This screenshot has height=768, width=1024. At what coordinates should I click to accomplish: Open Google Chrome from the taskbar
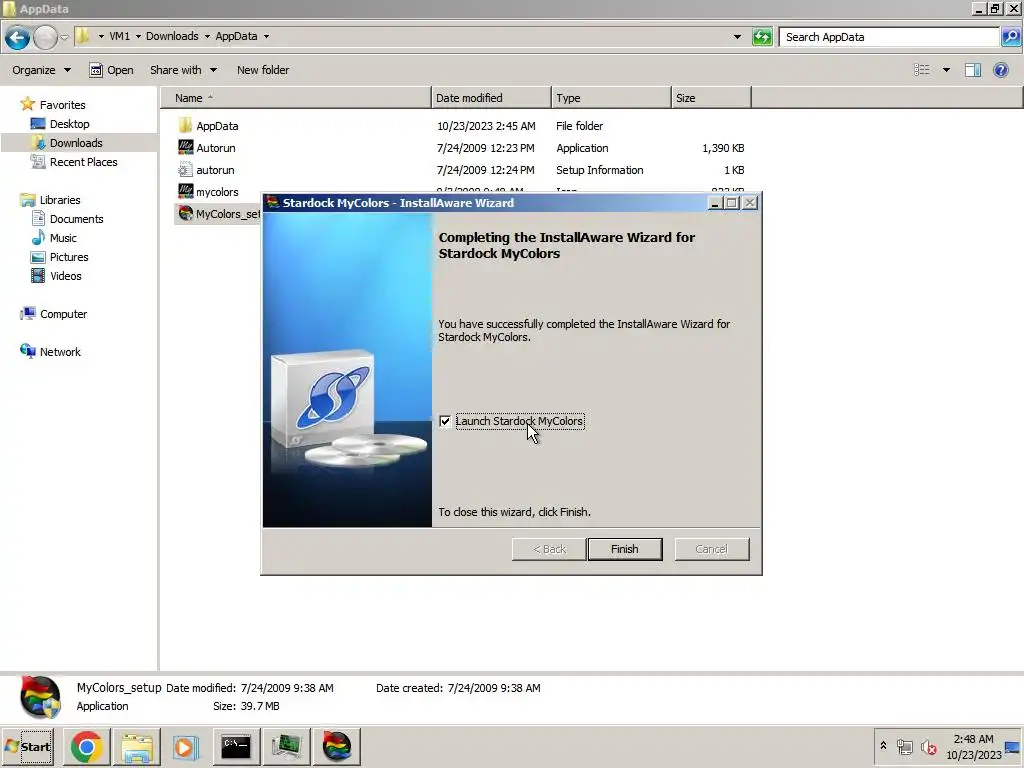tap(87, 746)
